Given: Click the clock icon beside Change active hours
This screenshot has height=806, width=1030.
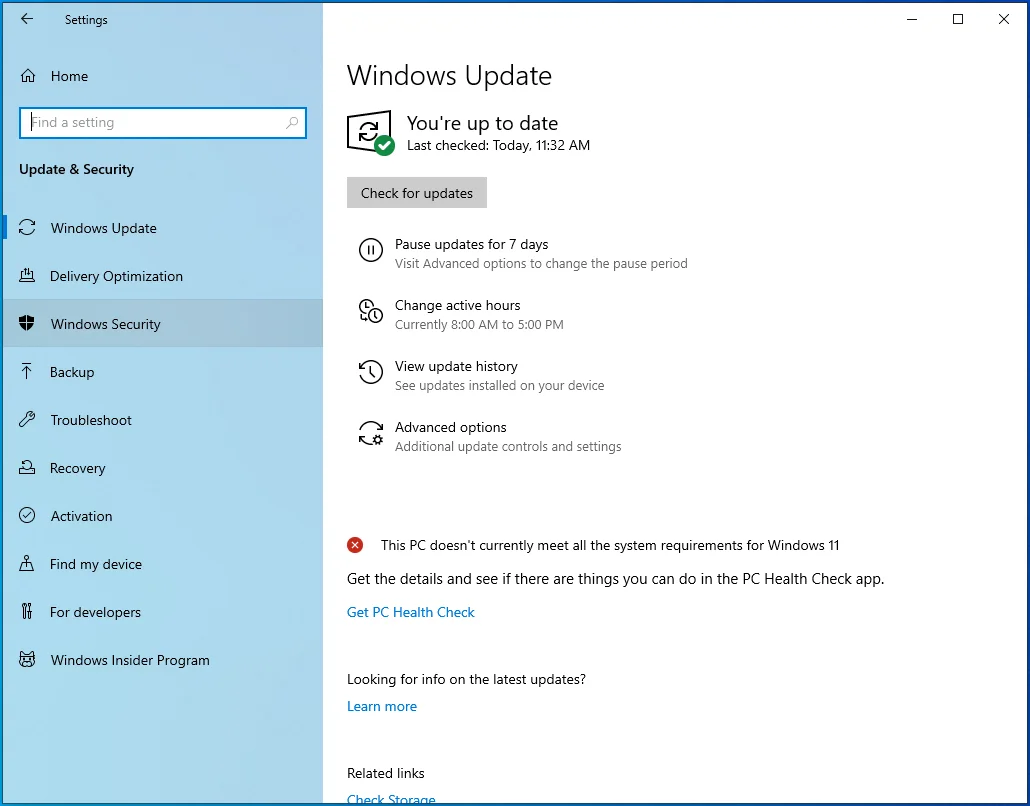Looking at the screenshot, I should point(370,311).
